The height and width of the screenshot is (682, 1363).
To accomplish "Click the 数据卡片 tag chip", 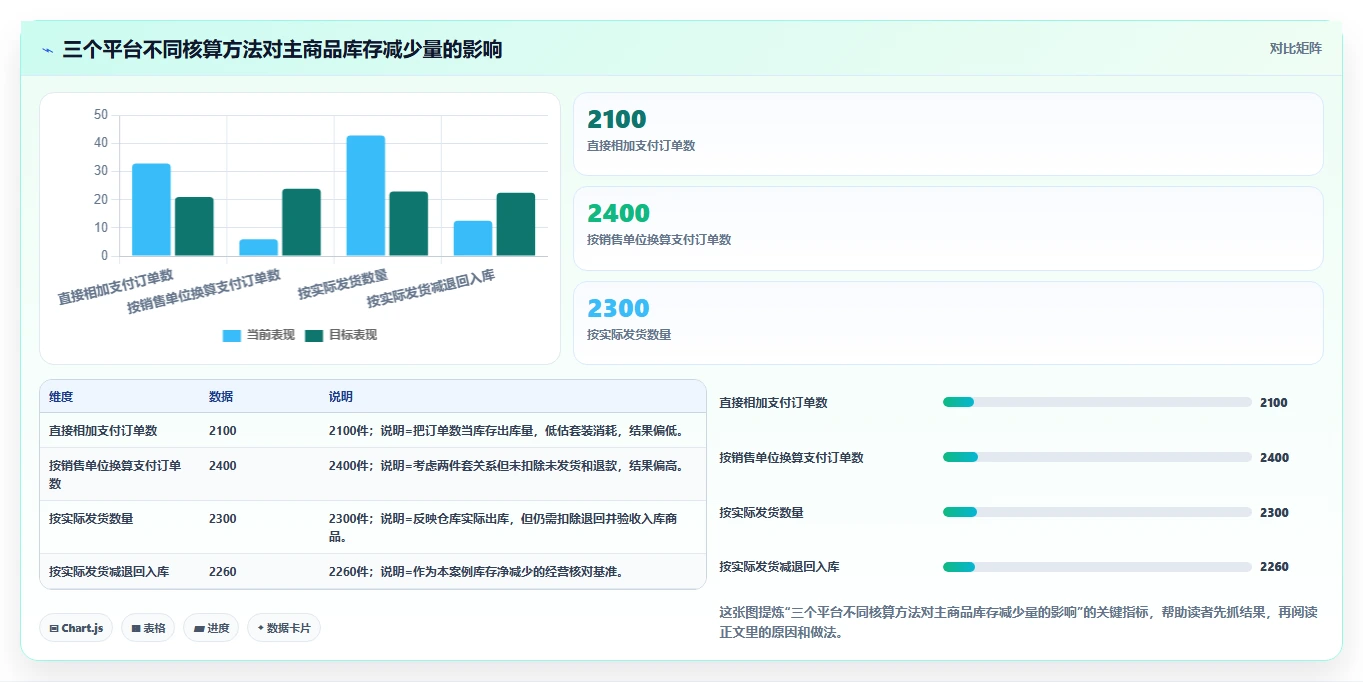I will click(284, 628).
